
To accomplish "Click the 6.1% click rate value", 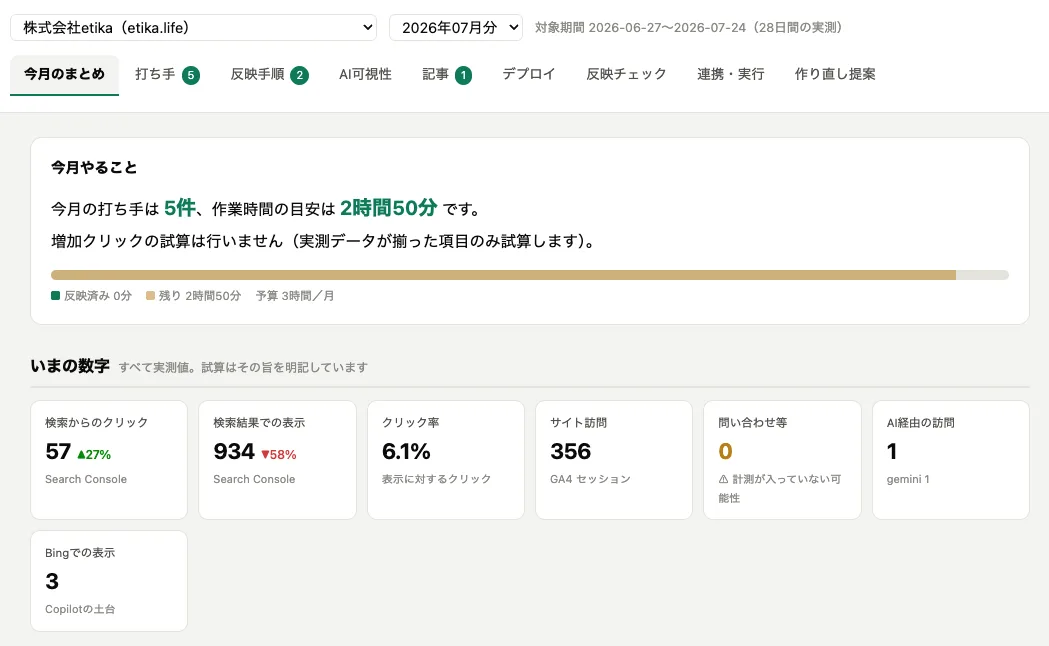I will (406, 451).
